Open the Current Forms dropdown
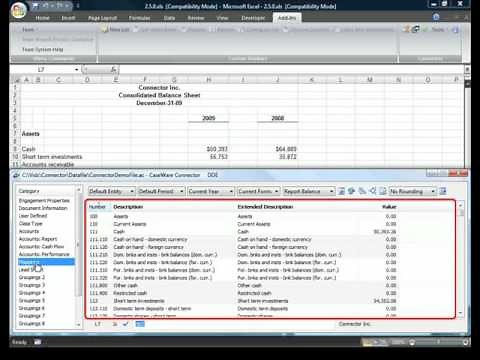This screenshot has width=480, height=360. click(258, 191)
